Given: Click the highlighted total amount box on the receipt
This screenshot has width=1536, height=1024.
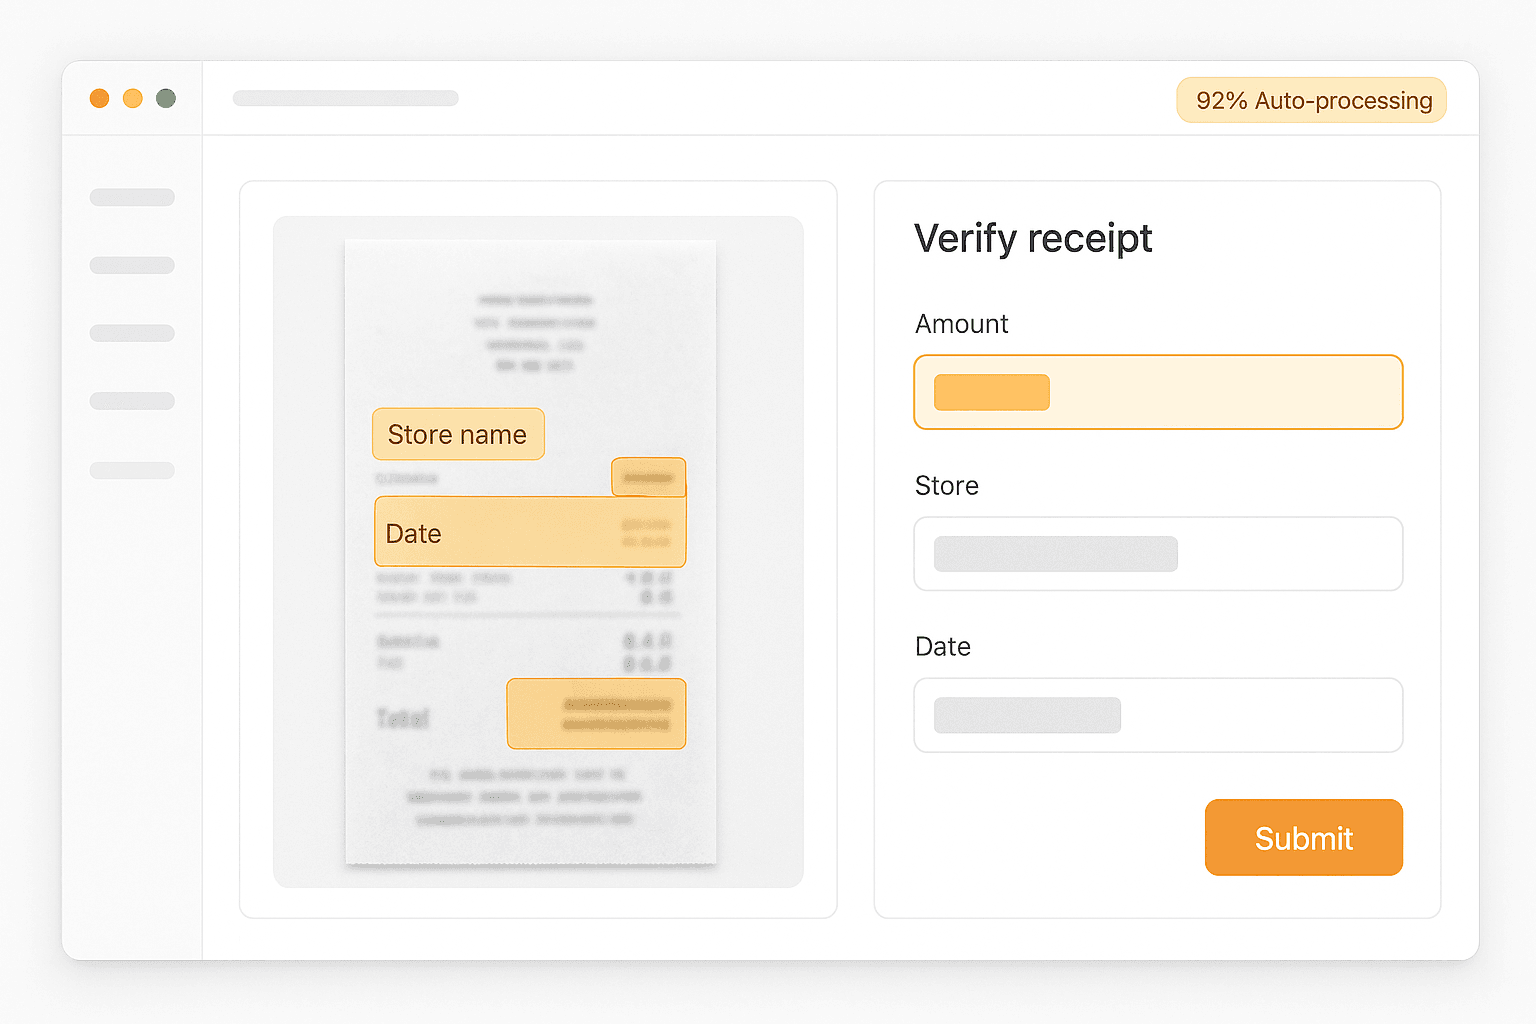Looking at the screenshot, I should [x=596, y=714].
